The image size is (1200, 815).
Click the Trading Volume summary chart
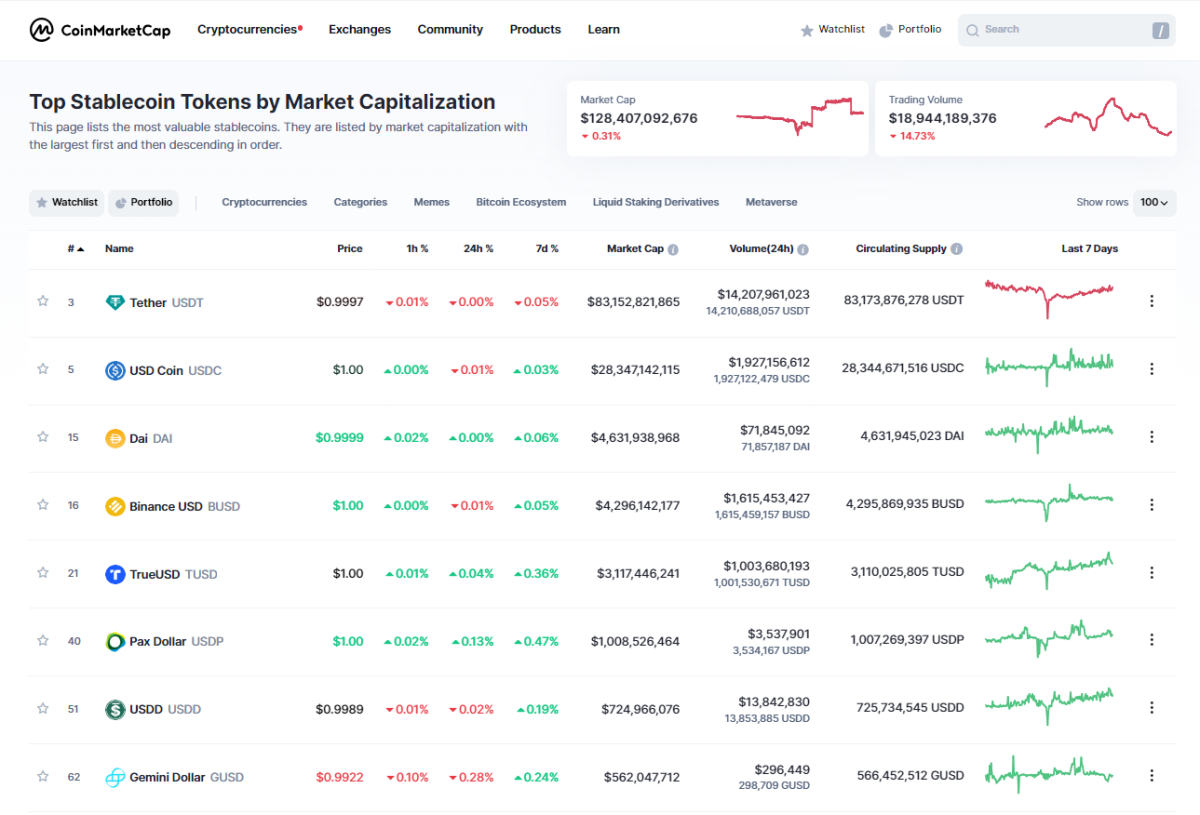point(1108,116)
